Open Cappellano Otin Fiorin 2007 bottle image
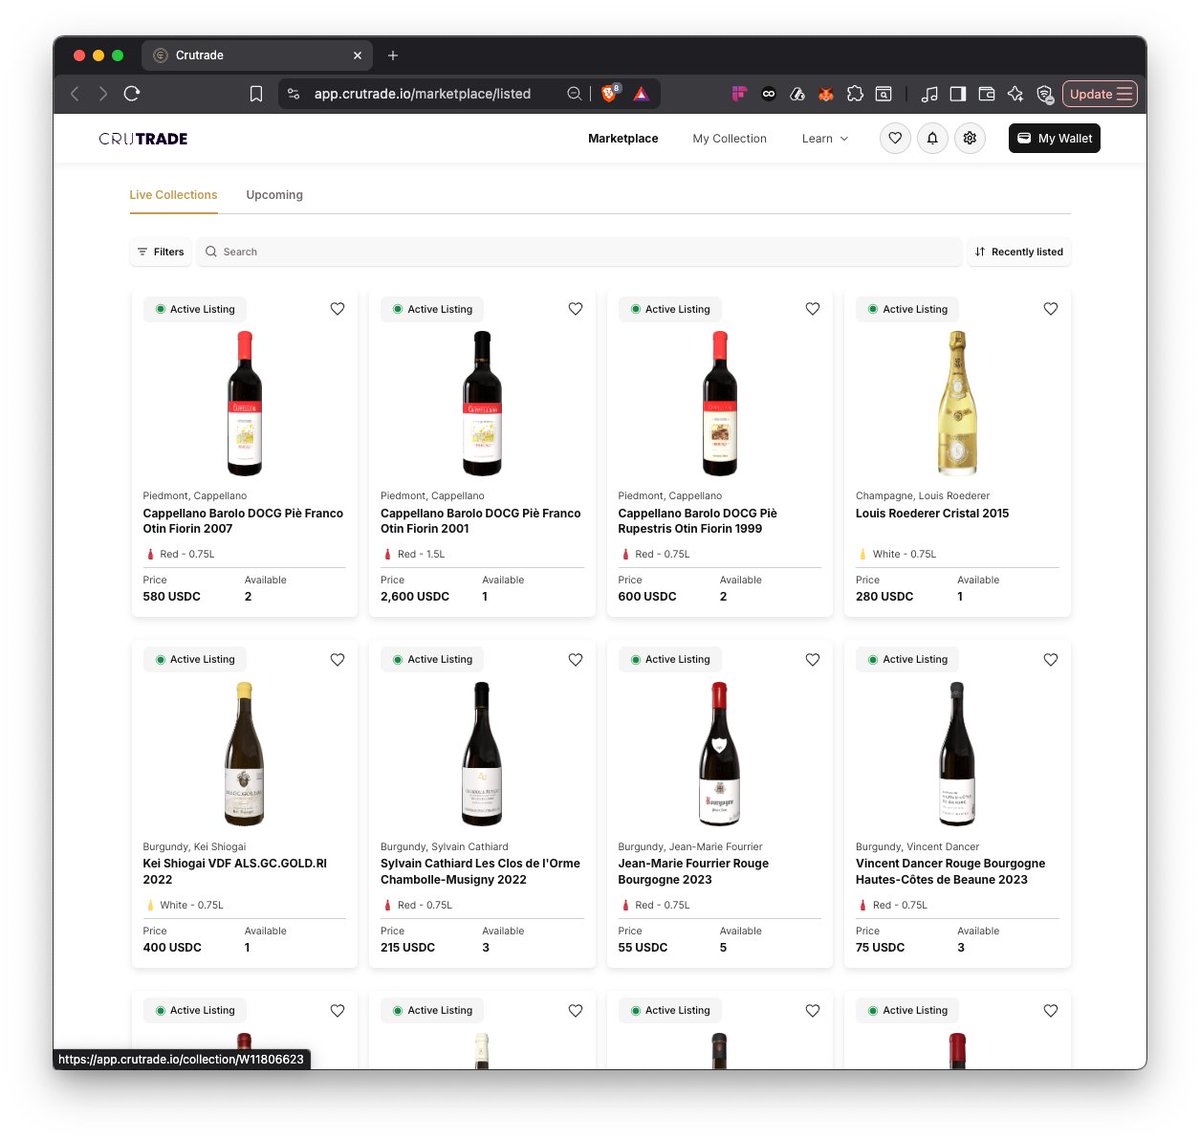The height and width of the screenshot is (1140, 1200). (x=244, y=403)
